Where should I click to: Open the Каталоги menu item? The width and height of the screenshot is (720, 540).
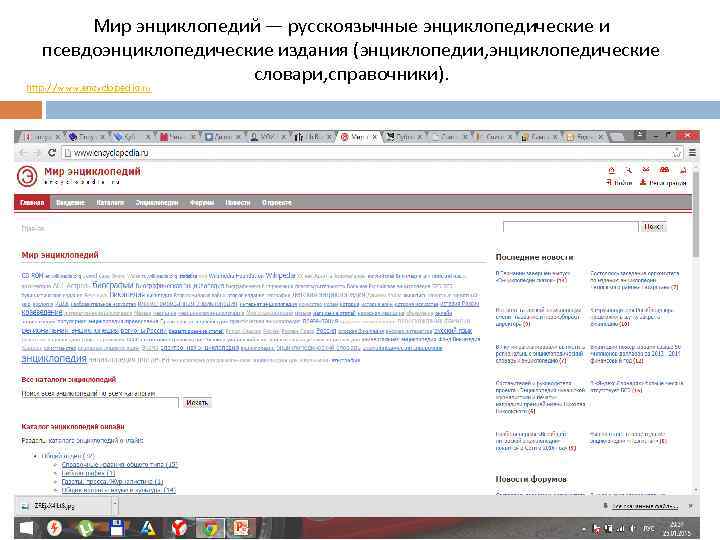110,202
